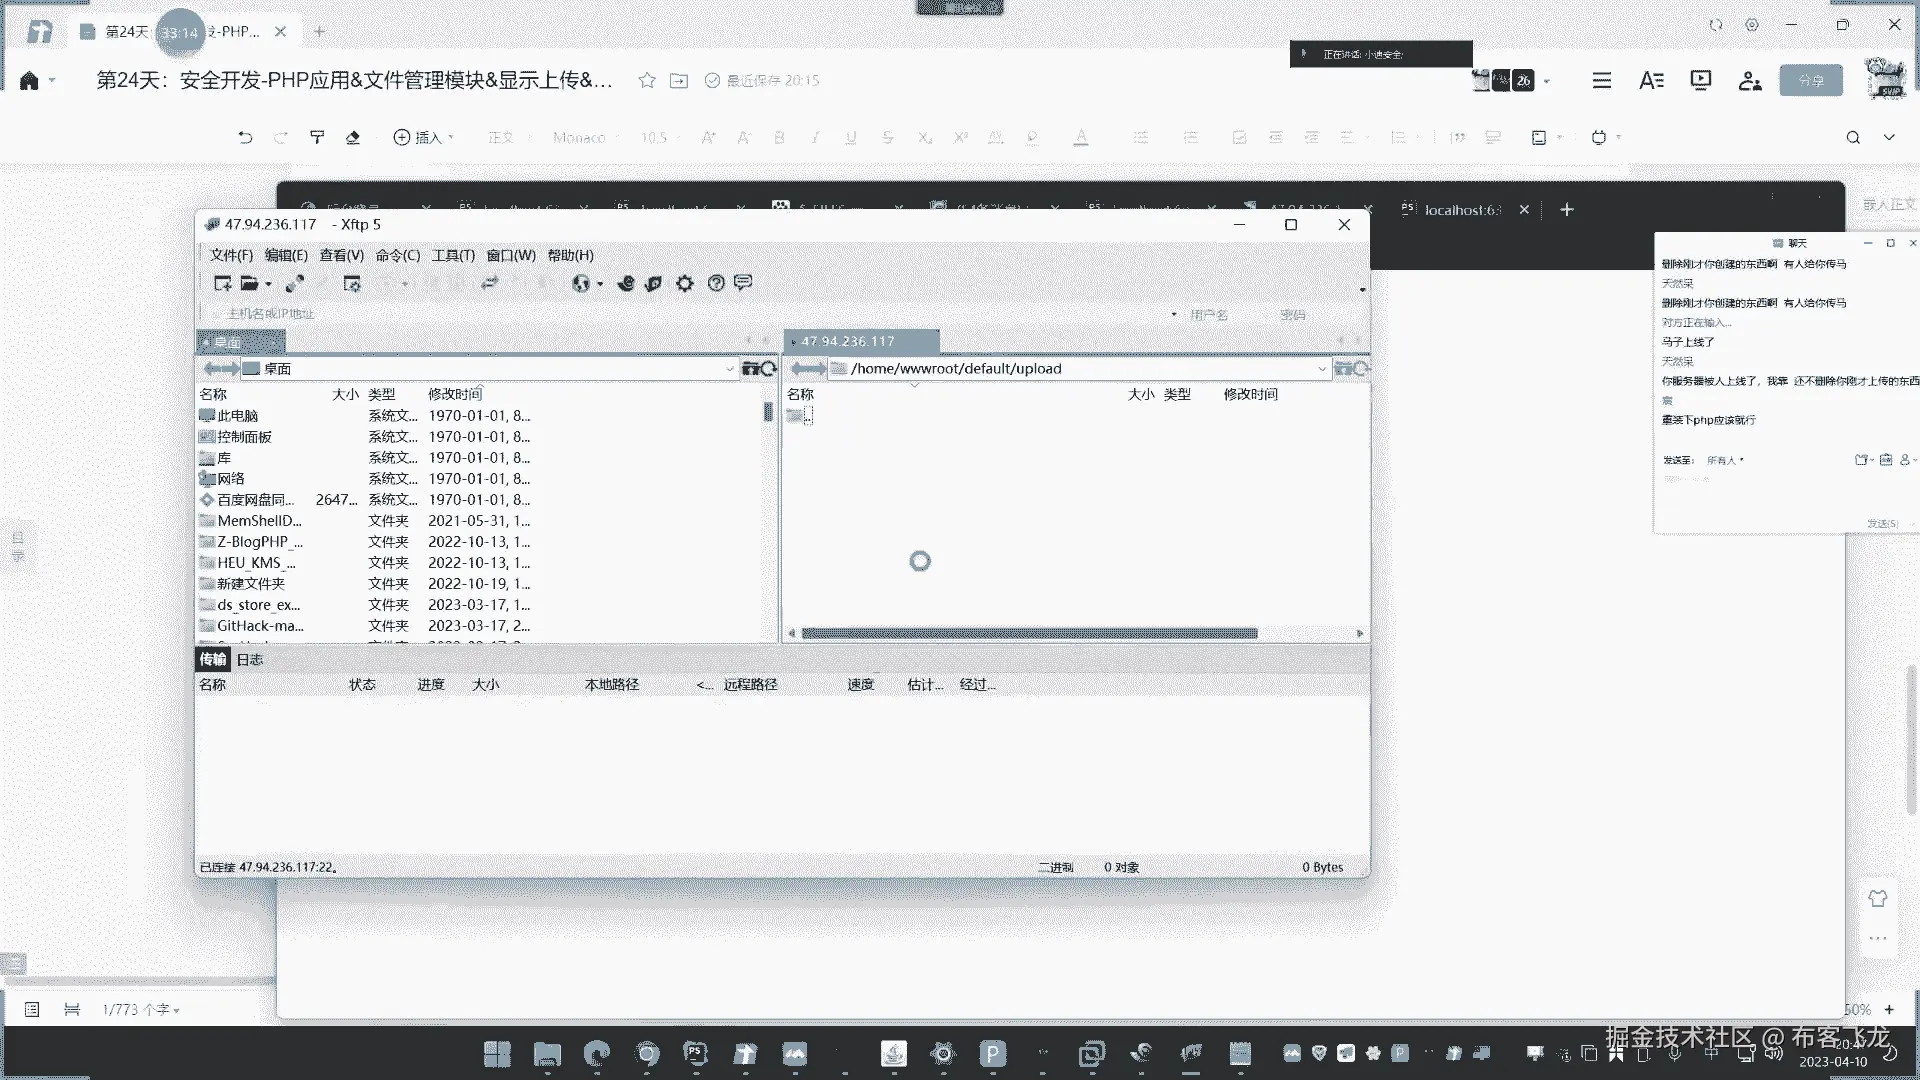1920x1080 pixels.
Task: Open the 文件(F) menu
Action: [231, 255]
